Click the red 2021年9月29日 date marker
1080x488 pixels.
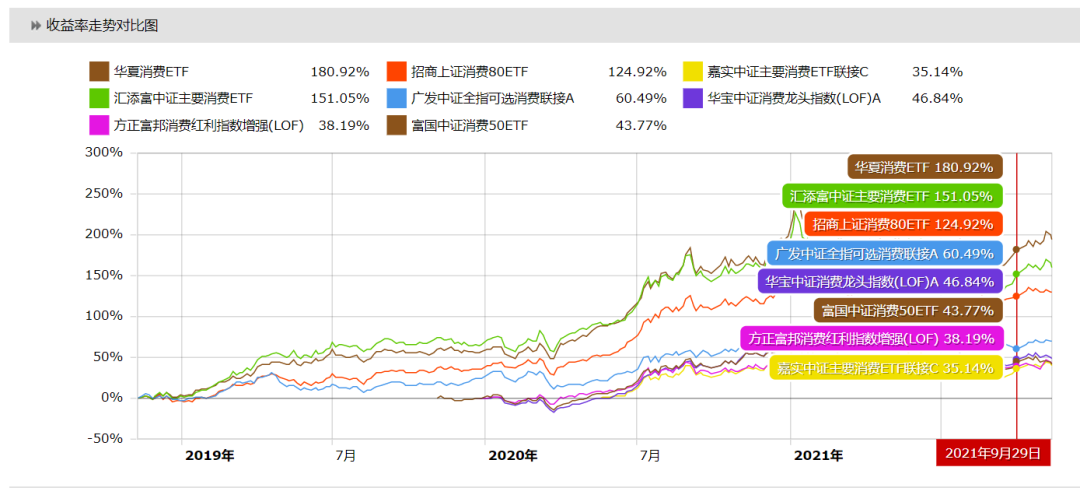coord(993,453)
